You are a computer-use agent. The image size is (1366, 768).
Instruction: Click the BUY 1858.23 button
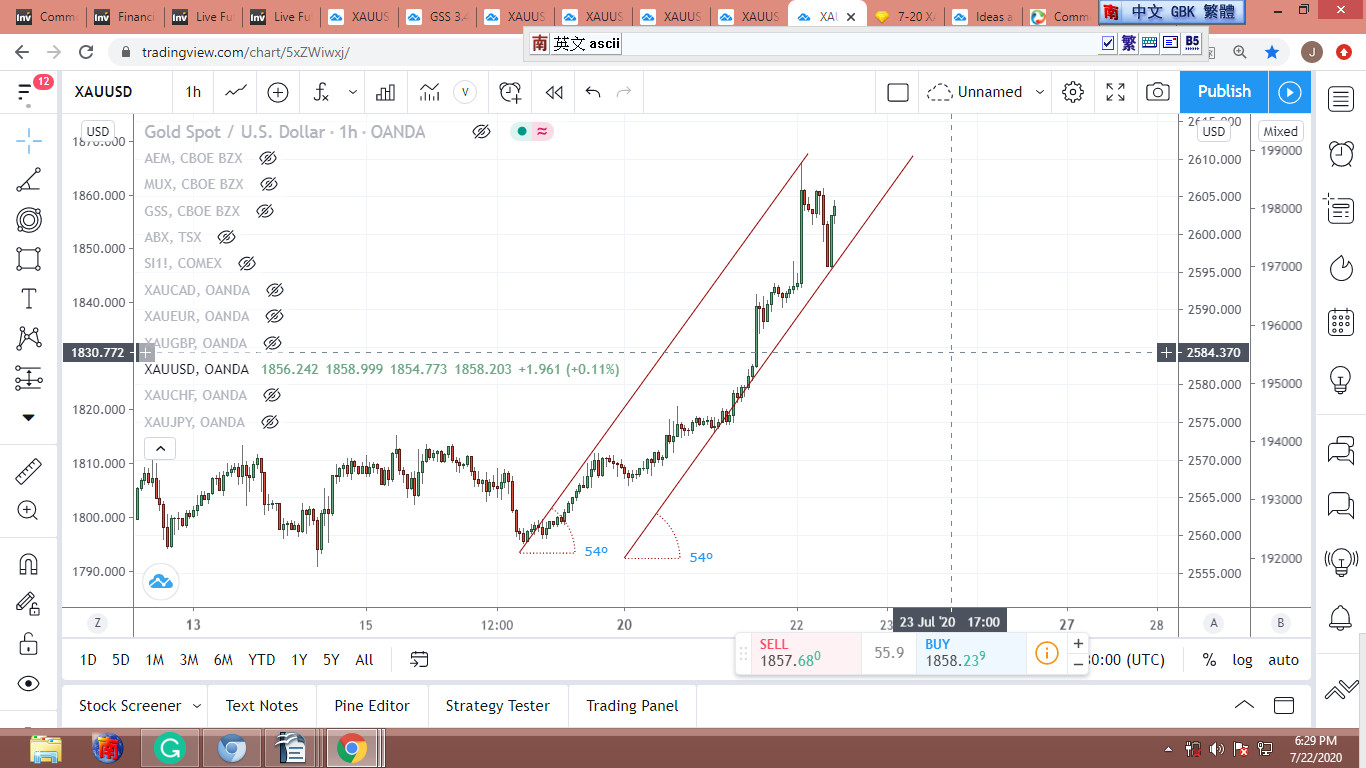click(x=971, y=654)
